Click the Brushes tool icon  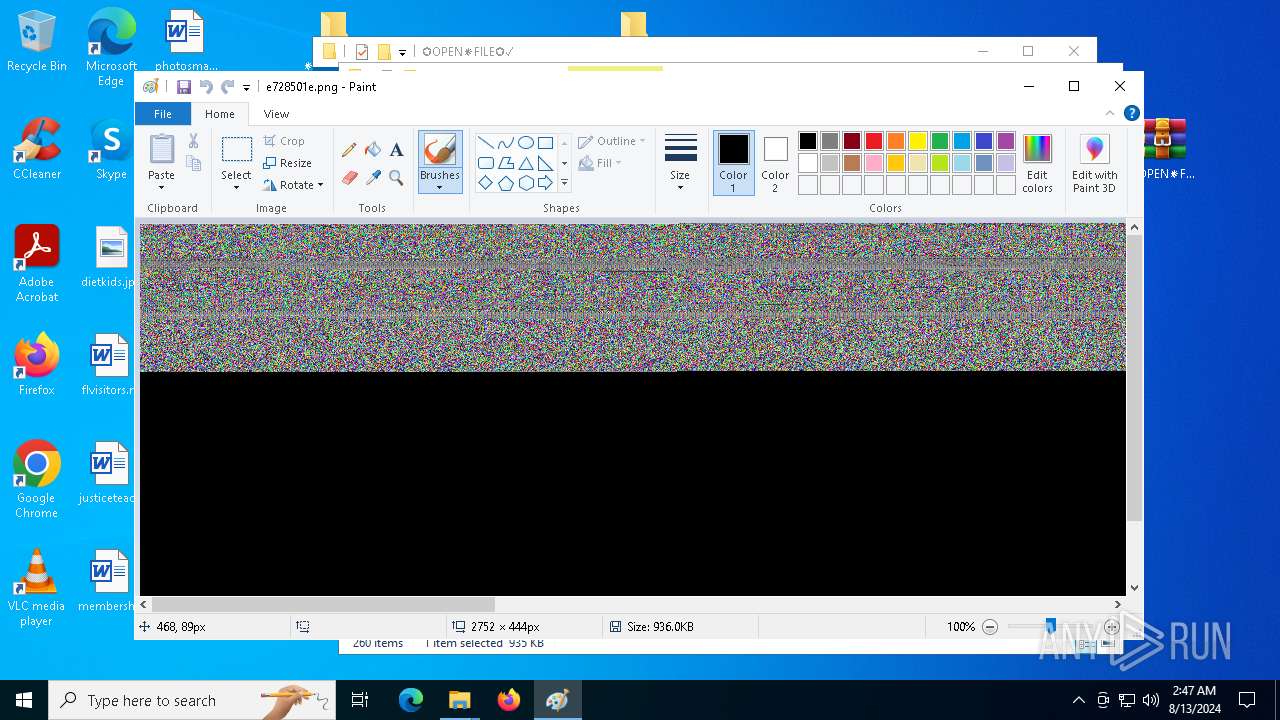click(x=440, y=150)
